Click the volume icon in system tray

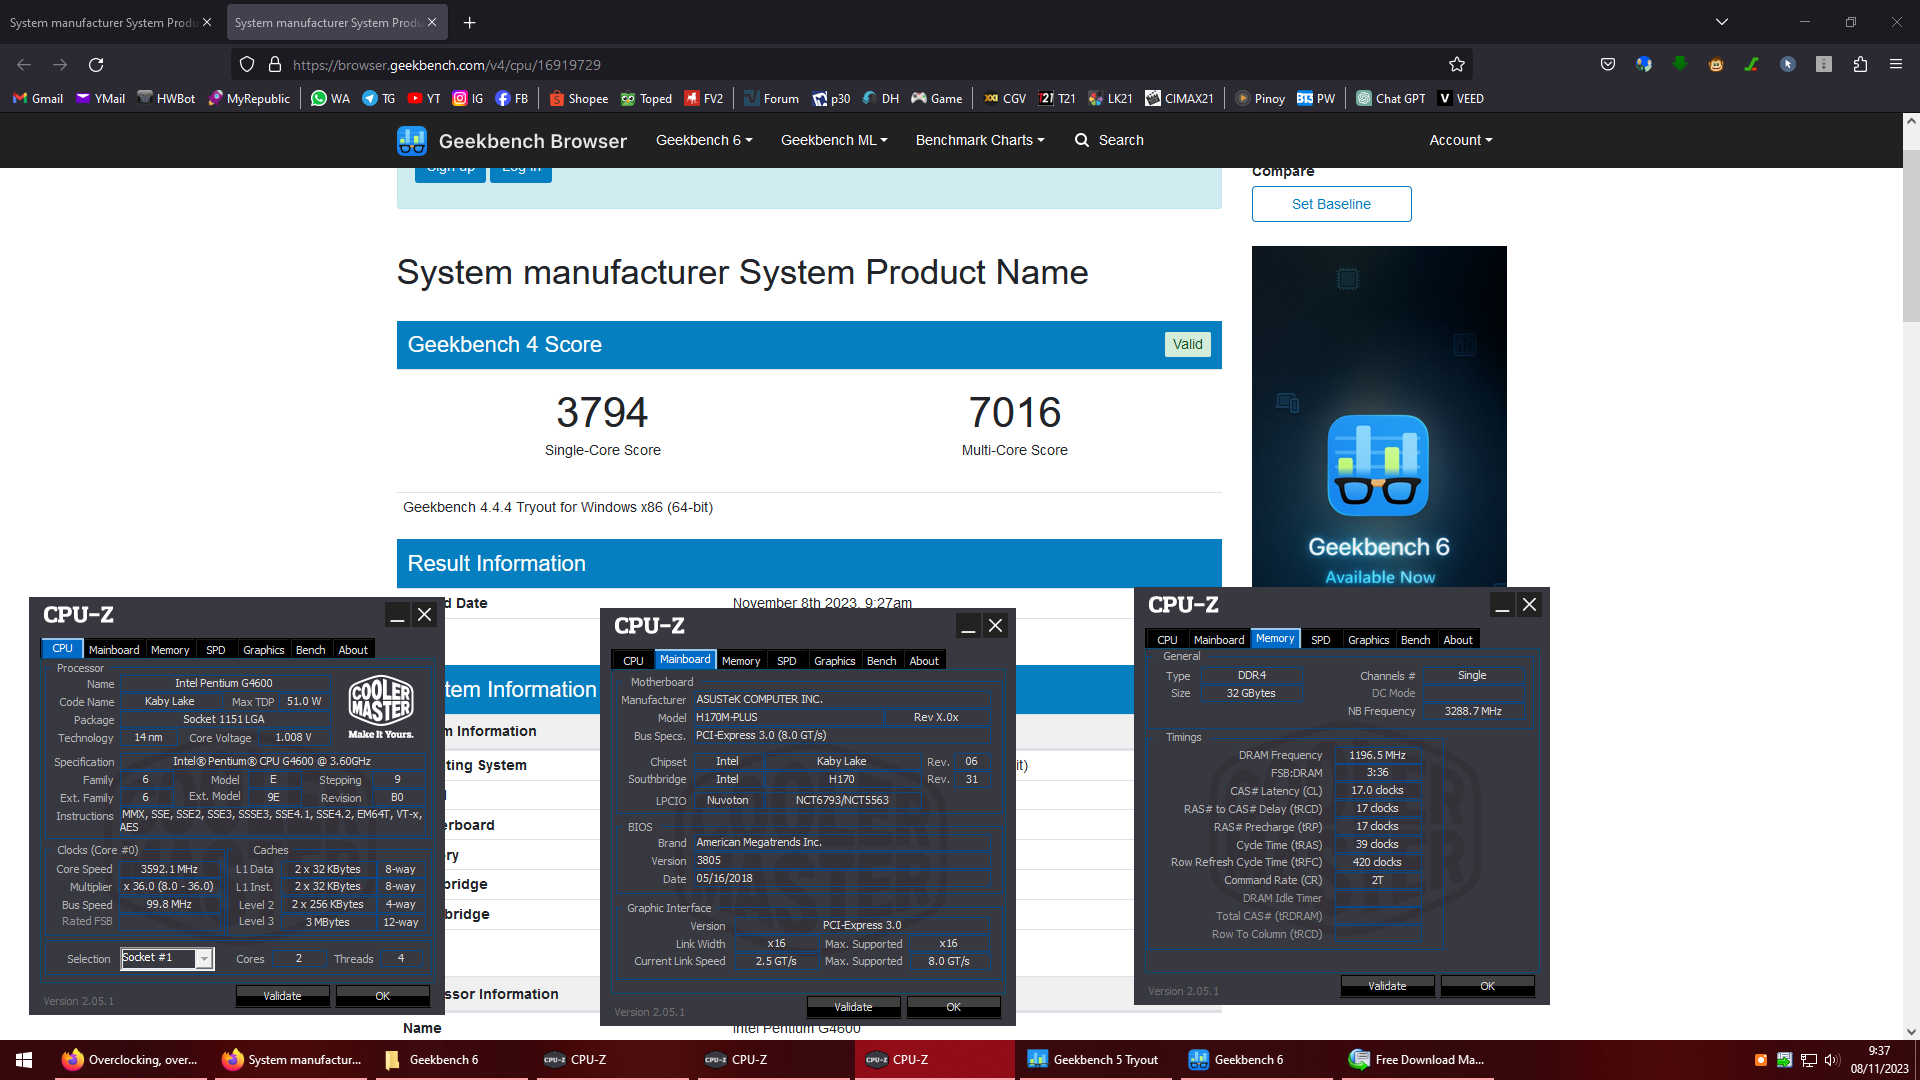[x=1832, y=1060]
